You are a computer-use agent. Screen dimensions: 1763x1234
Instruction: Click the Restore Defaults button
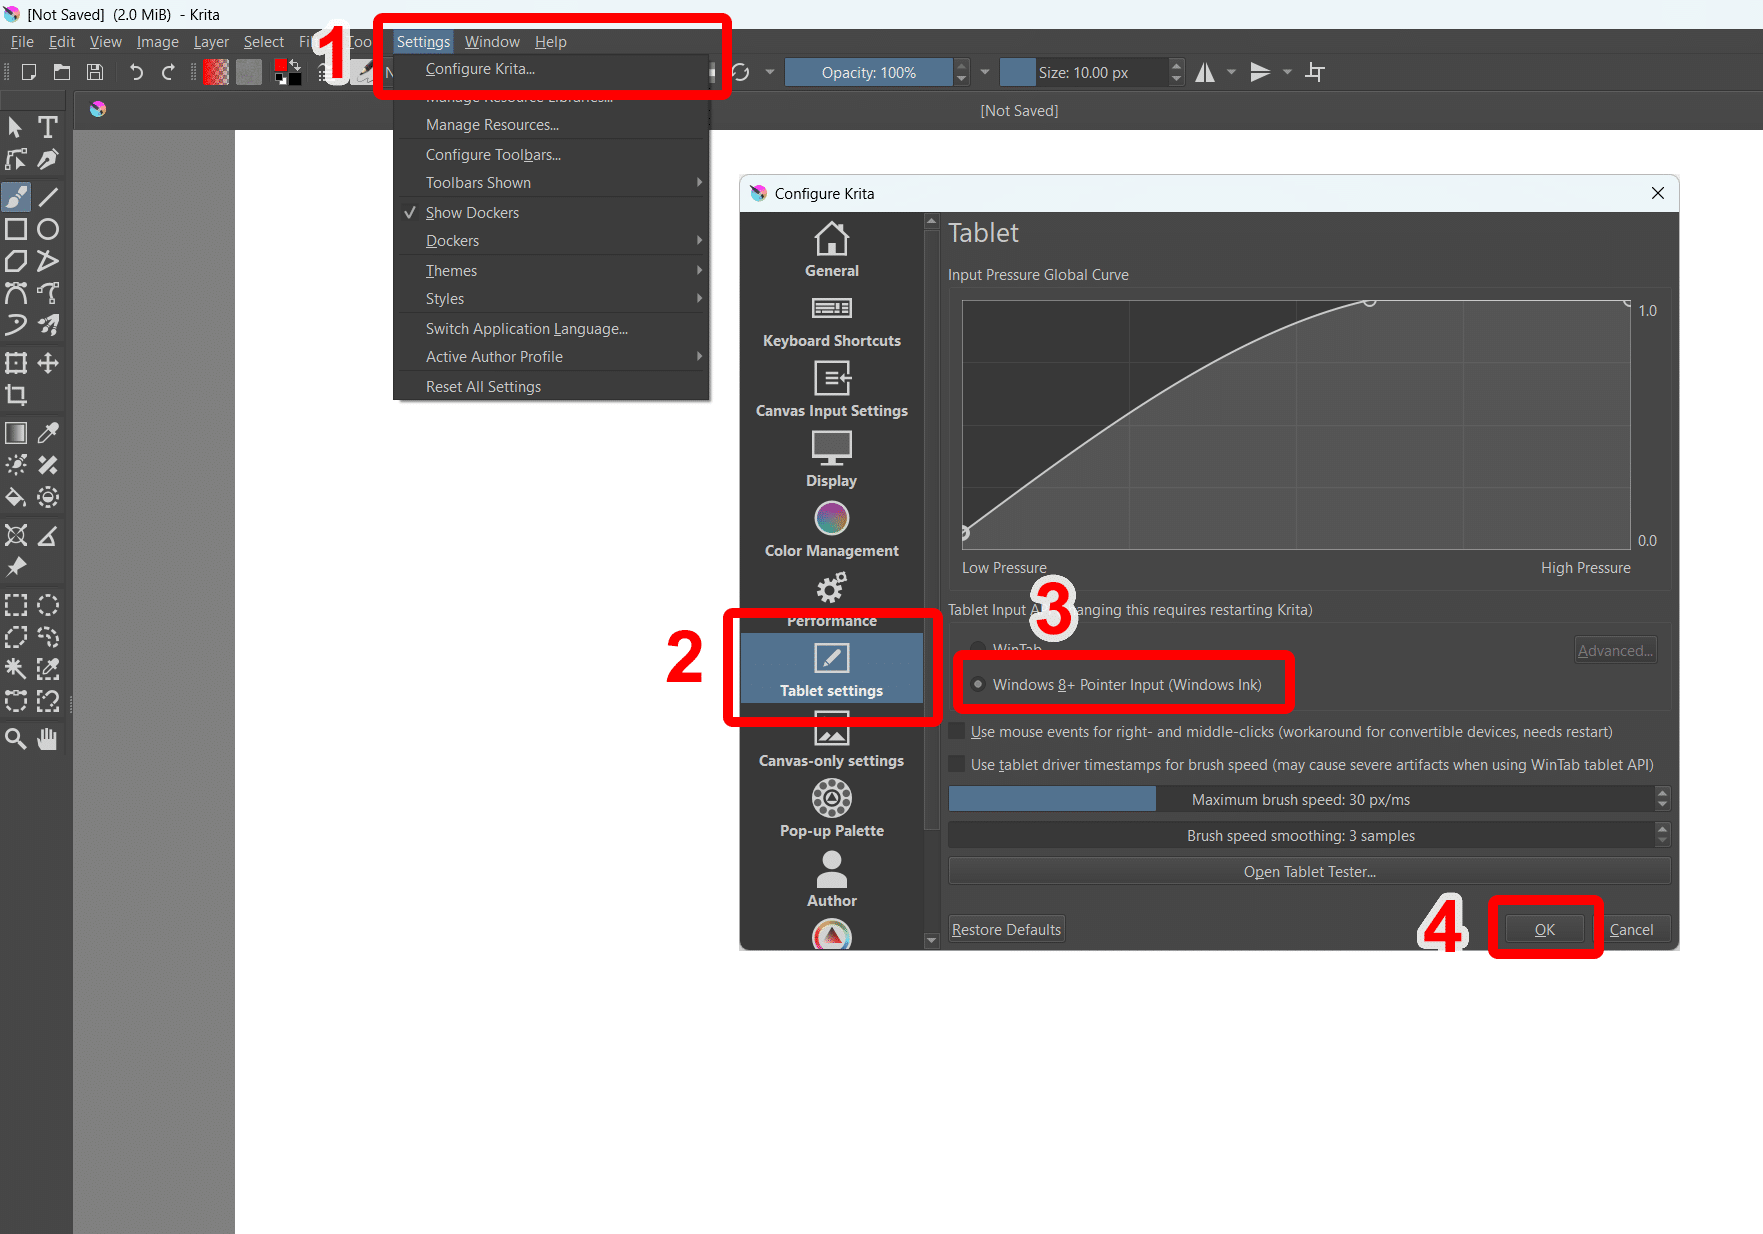(1006, 930)
